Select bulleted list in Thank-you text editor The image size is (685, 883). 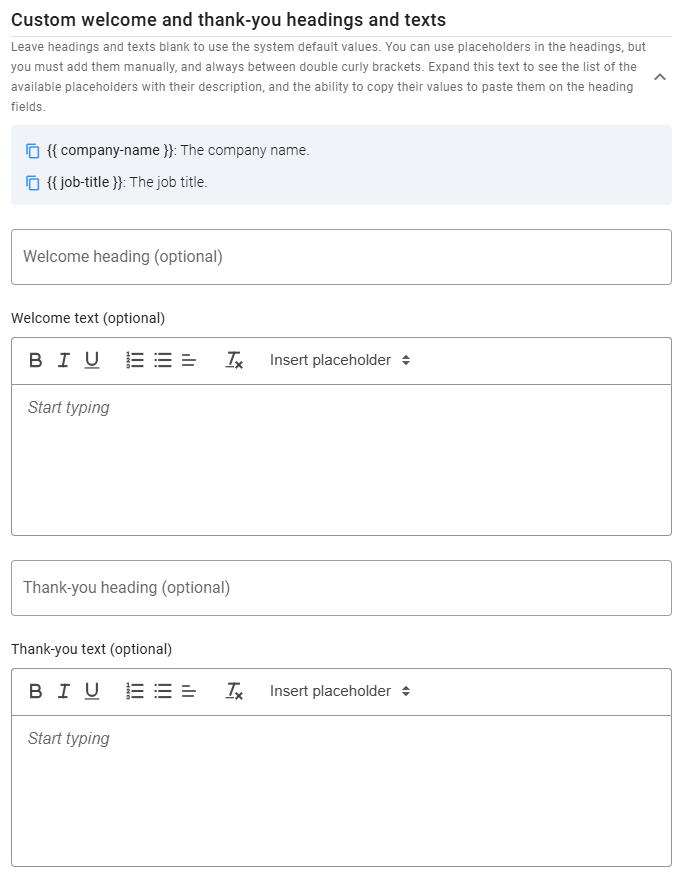tap(162, 691)
